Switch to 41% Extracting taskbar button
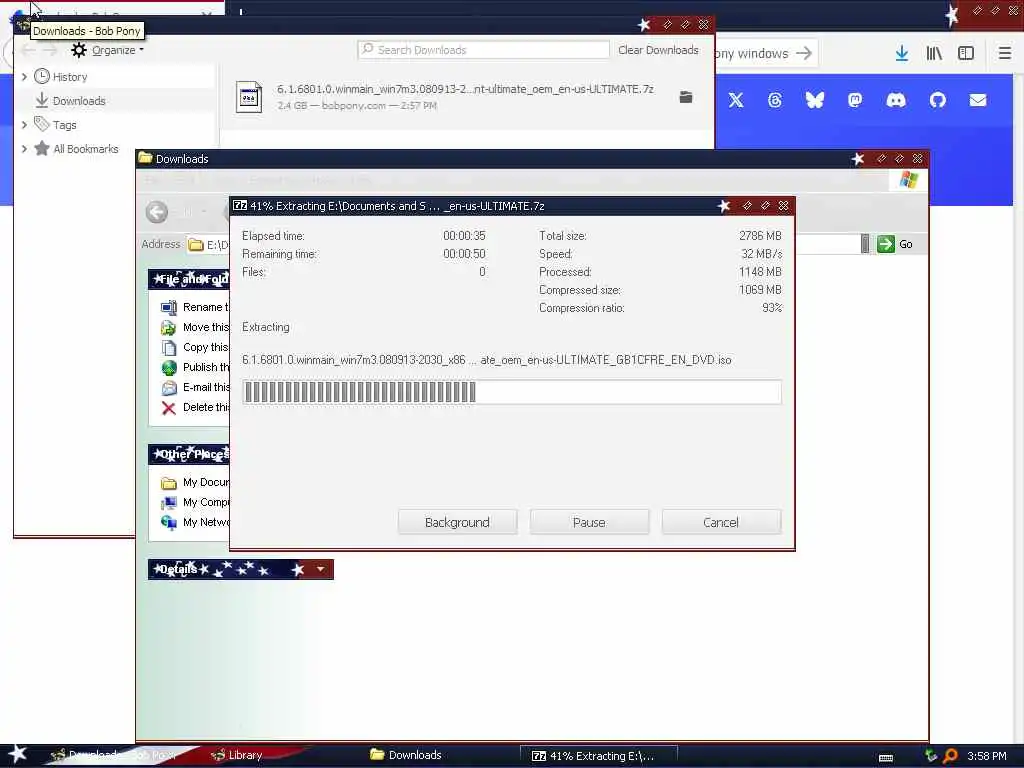 598,756
